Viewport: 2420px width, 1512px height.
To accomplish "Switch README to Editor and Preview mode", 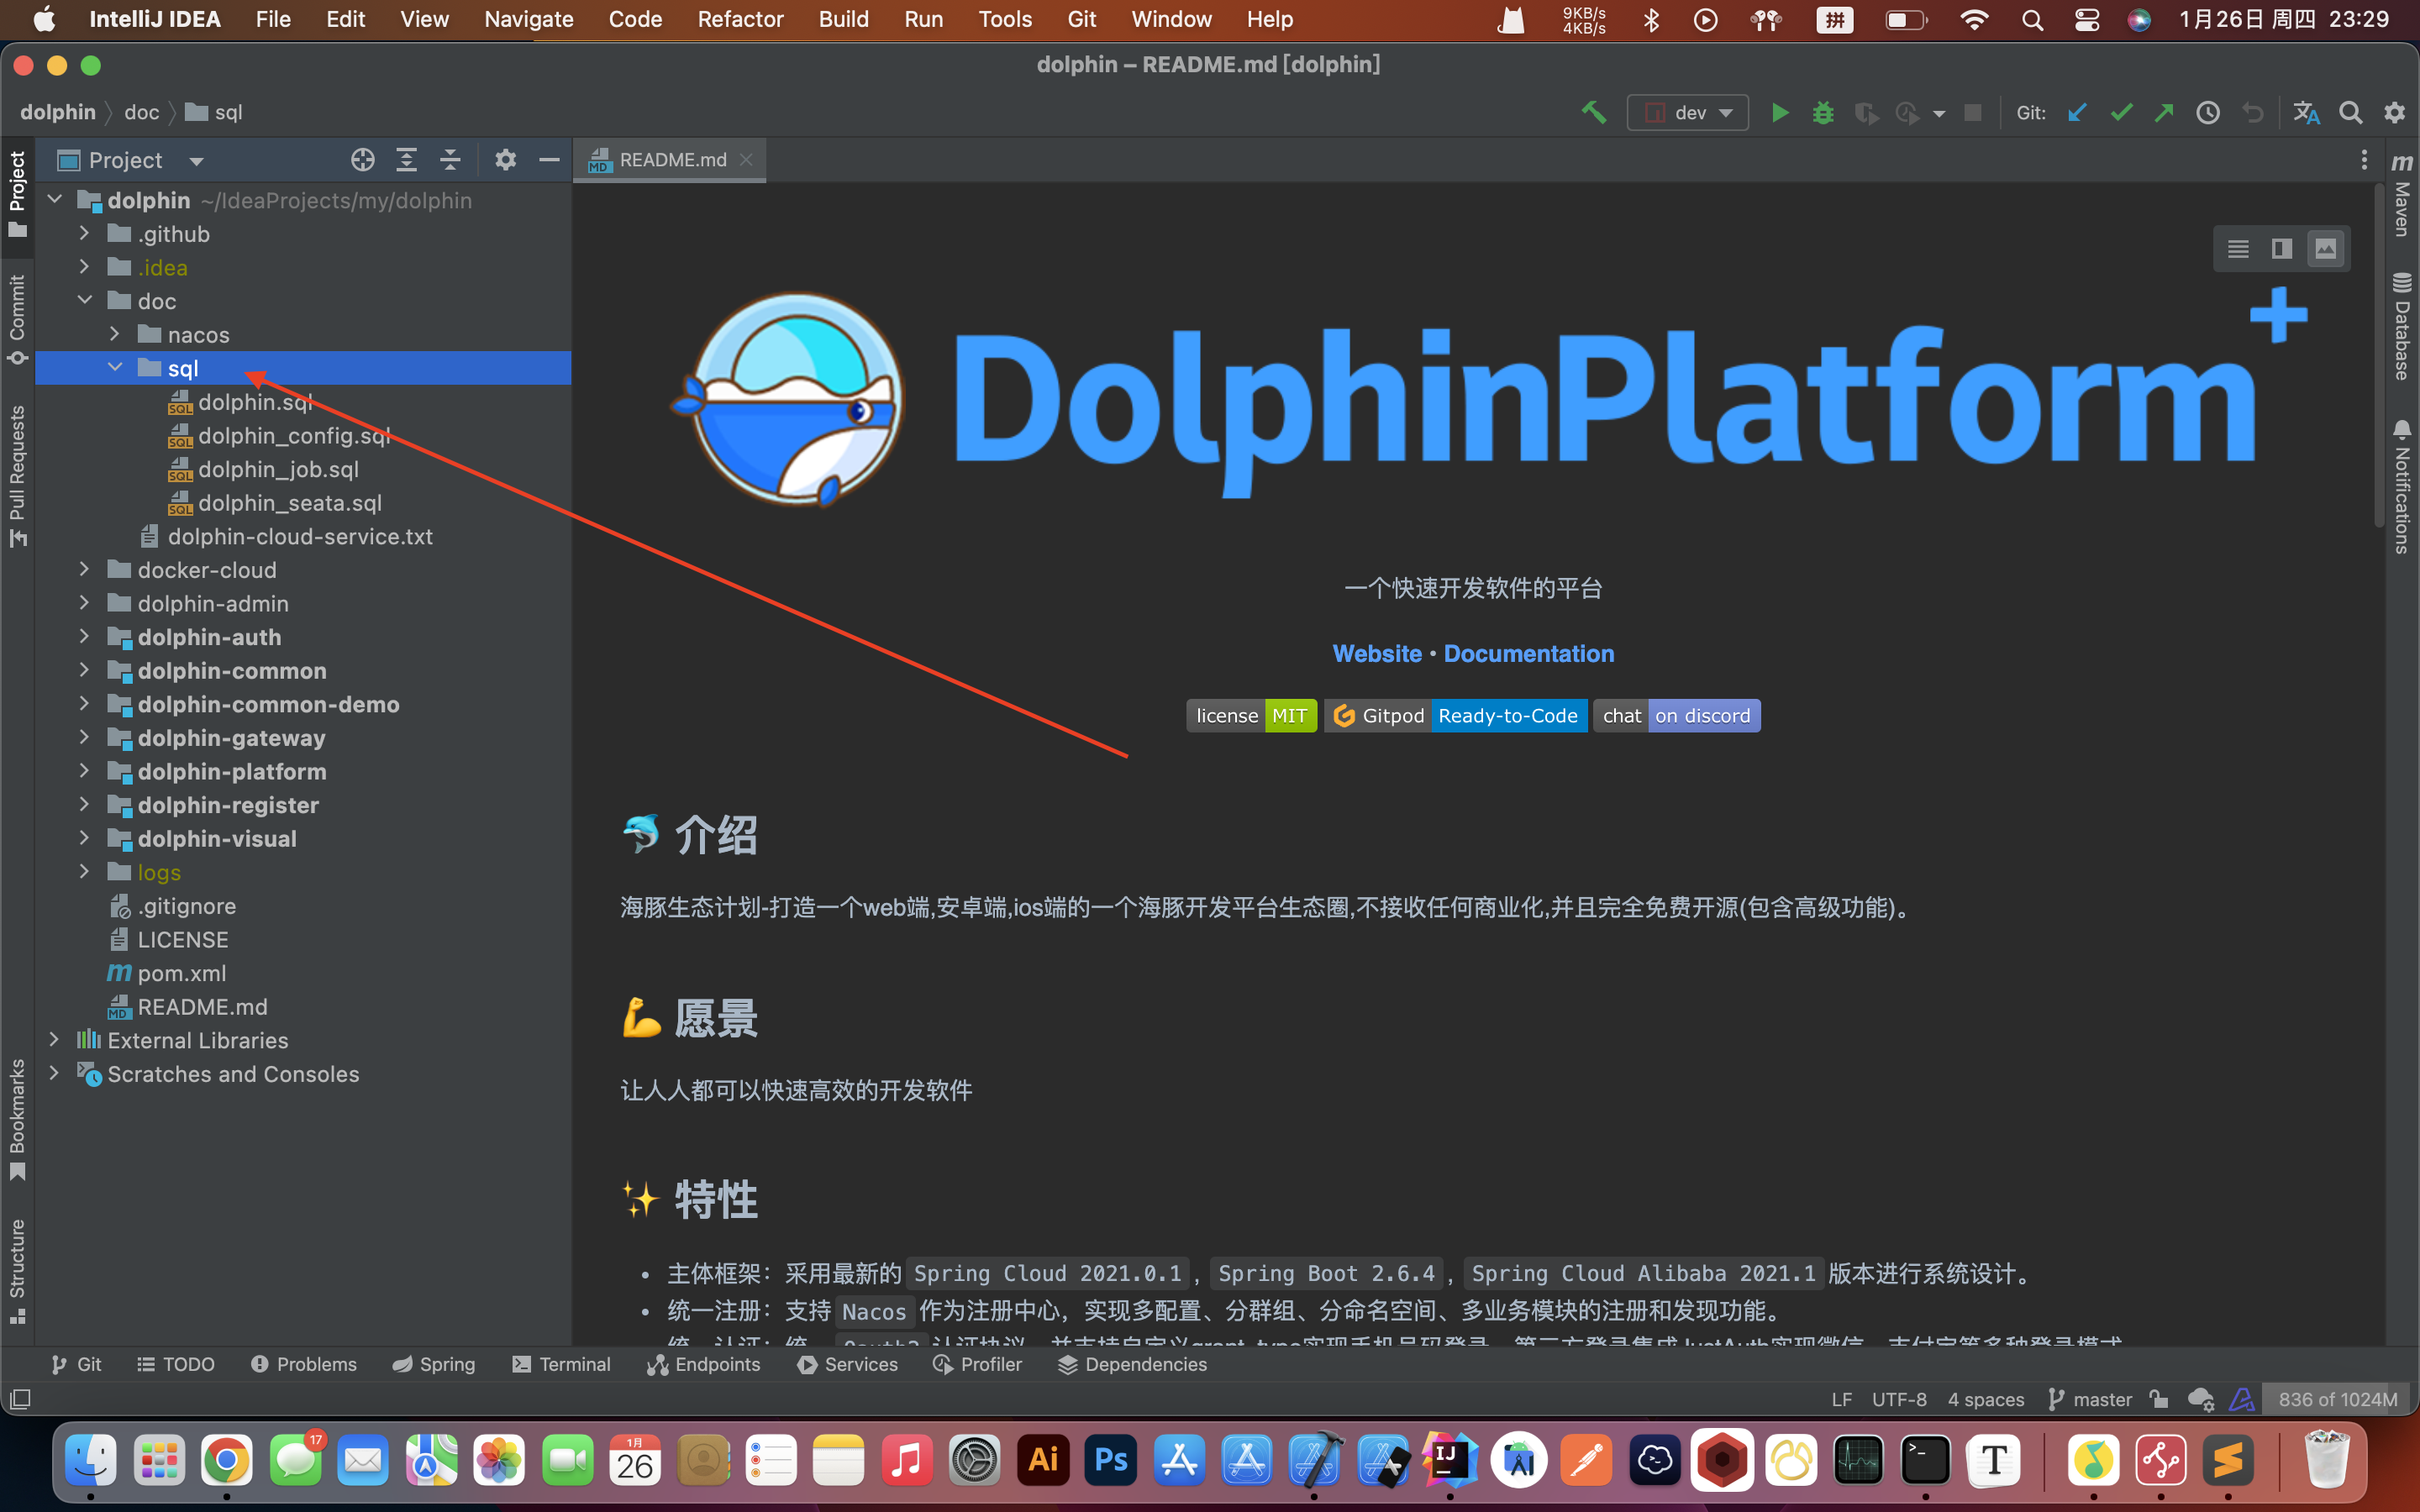I will coord(2281,249).
